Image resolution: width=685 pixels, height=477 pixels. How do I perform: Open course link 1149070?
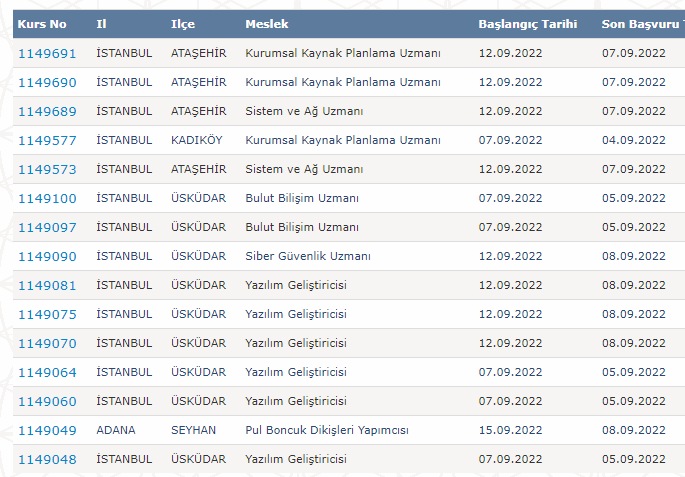(x=47, y=343)
